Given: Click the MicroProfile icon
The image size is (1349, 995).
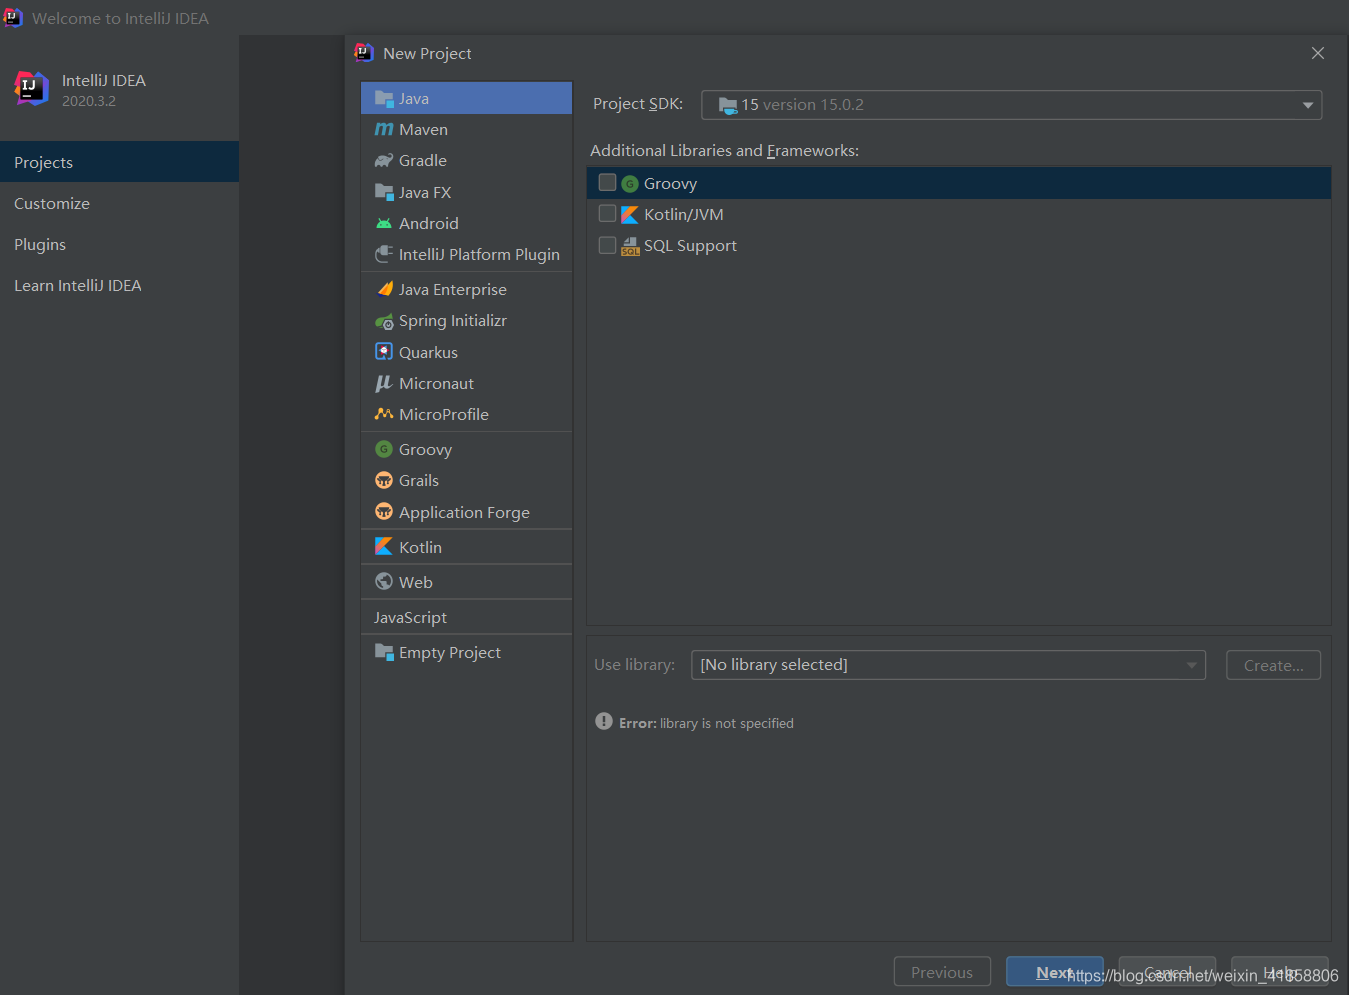Looking at the screenshot, I should [x=384, y=414].
